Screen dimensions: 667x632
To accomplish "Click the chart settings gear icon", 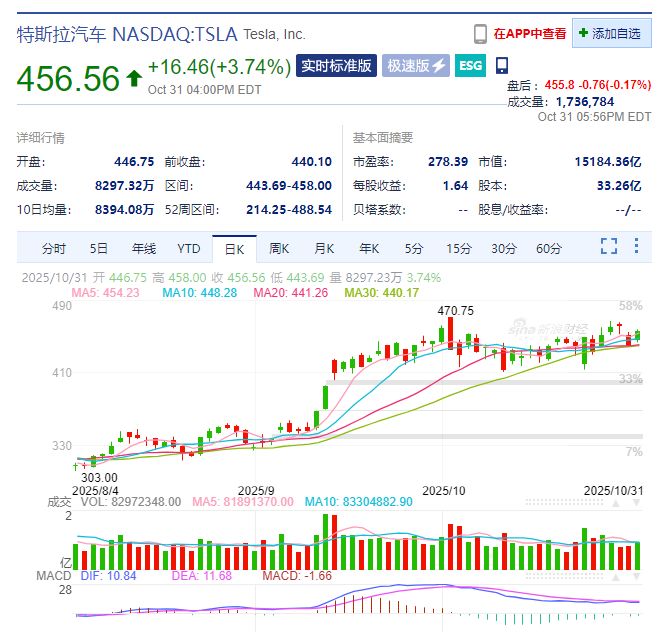I will tap(637, 247).
